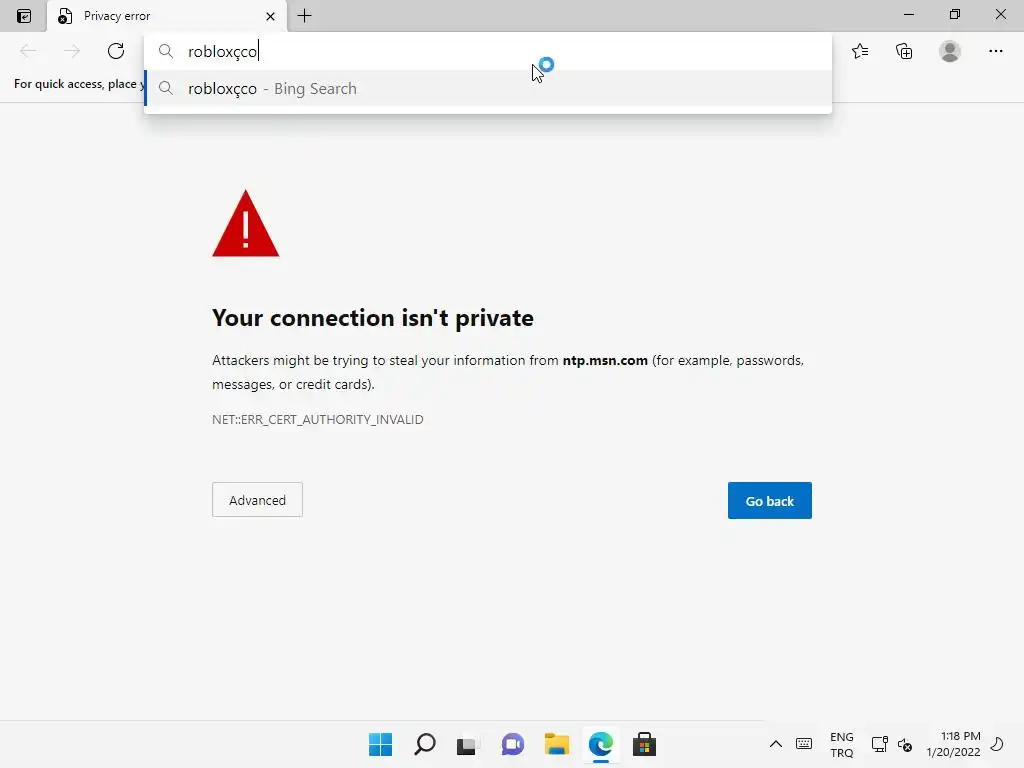This screenshot has width=1024, height=768.
Task: Open the Settings and more menu
Action: 995,51
